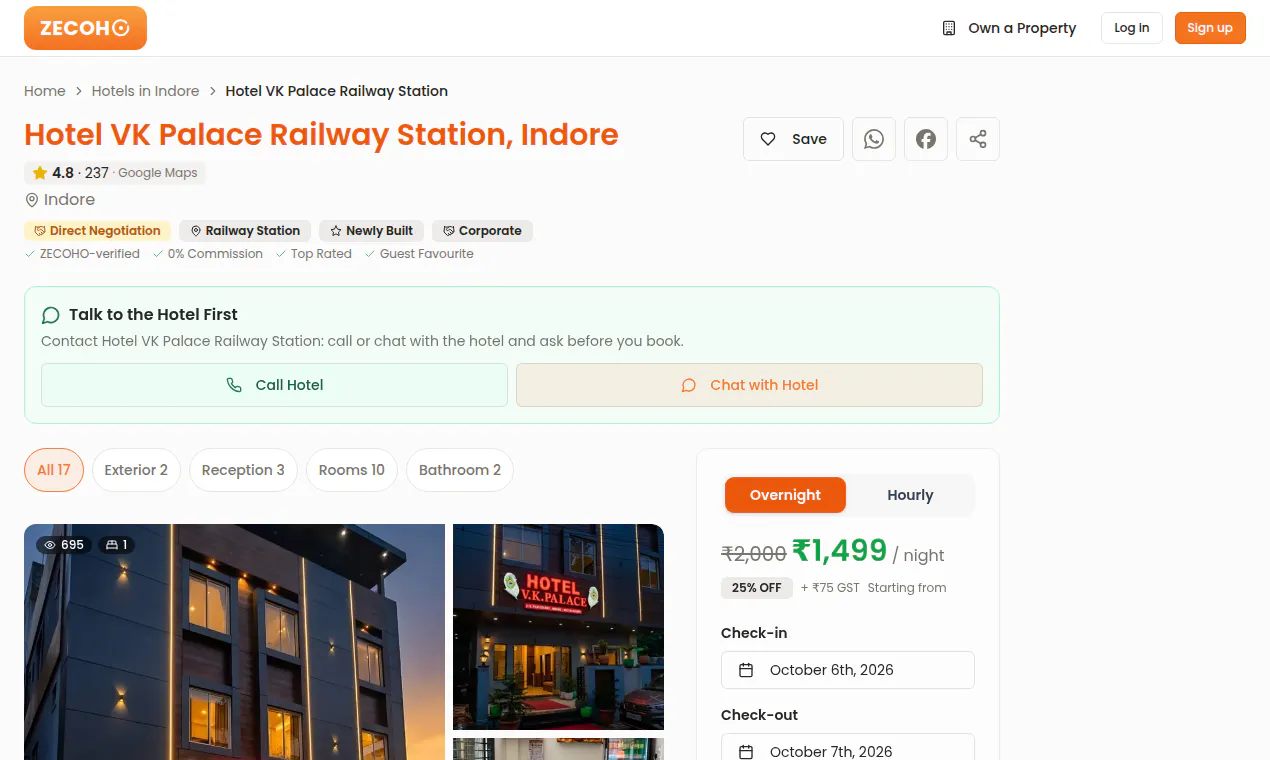Open Hotels in Indore breadcrumb link
The height and width of the screenshot is (760, 1270).
[146, 91]
